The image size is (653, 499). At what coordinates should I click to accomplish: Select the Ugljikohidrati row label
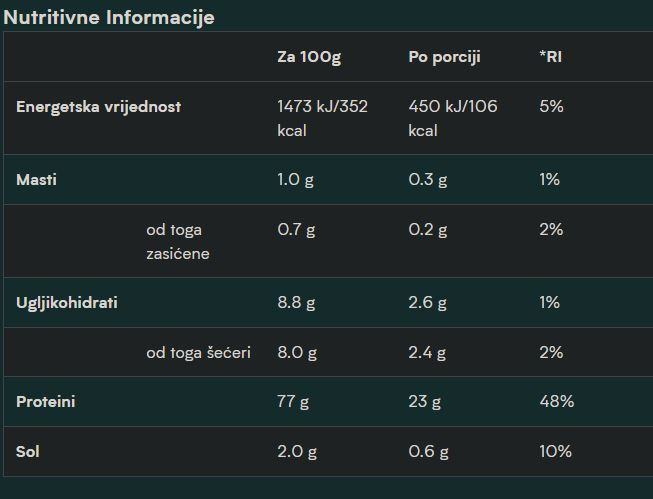point(66,303)
